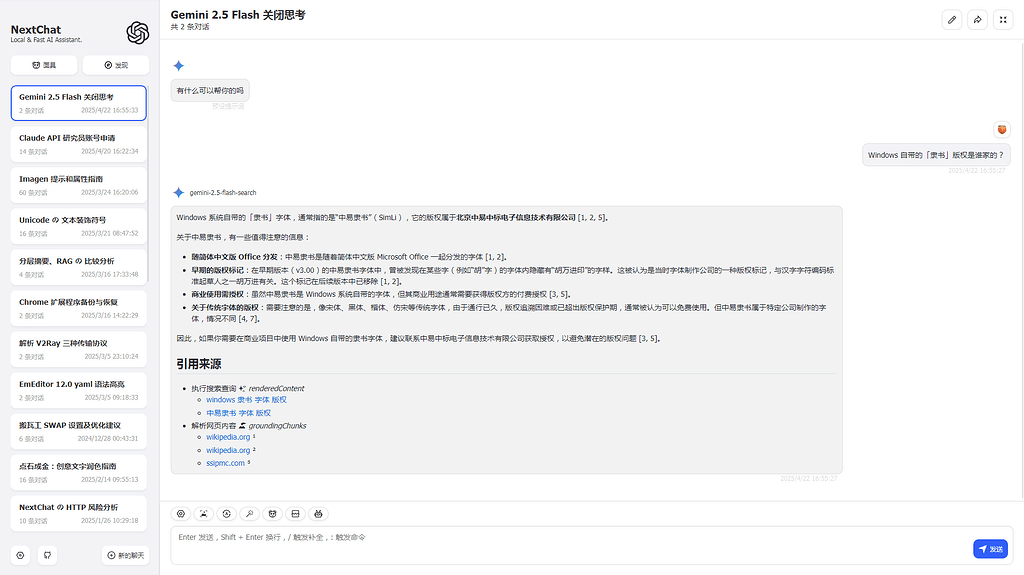The image size is (1024, 575).
Task: Click the auto-theme icon above input box
Action: pyautogui.click(x=227, y=514)
